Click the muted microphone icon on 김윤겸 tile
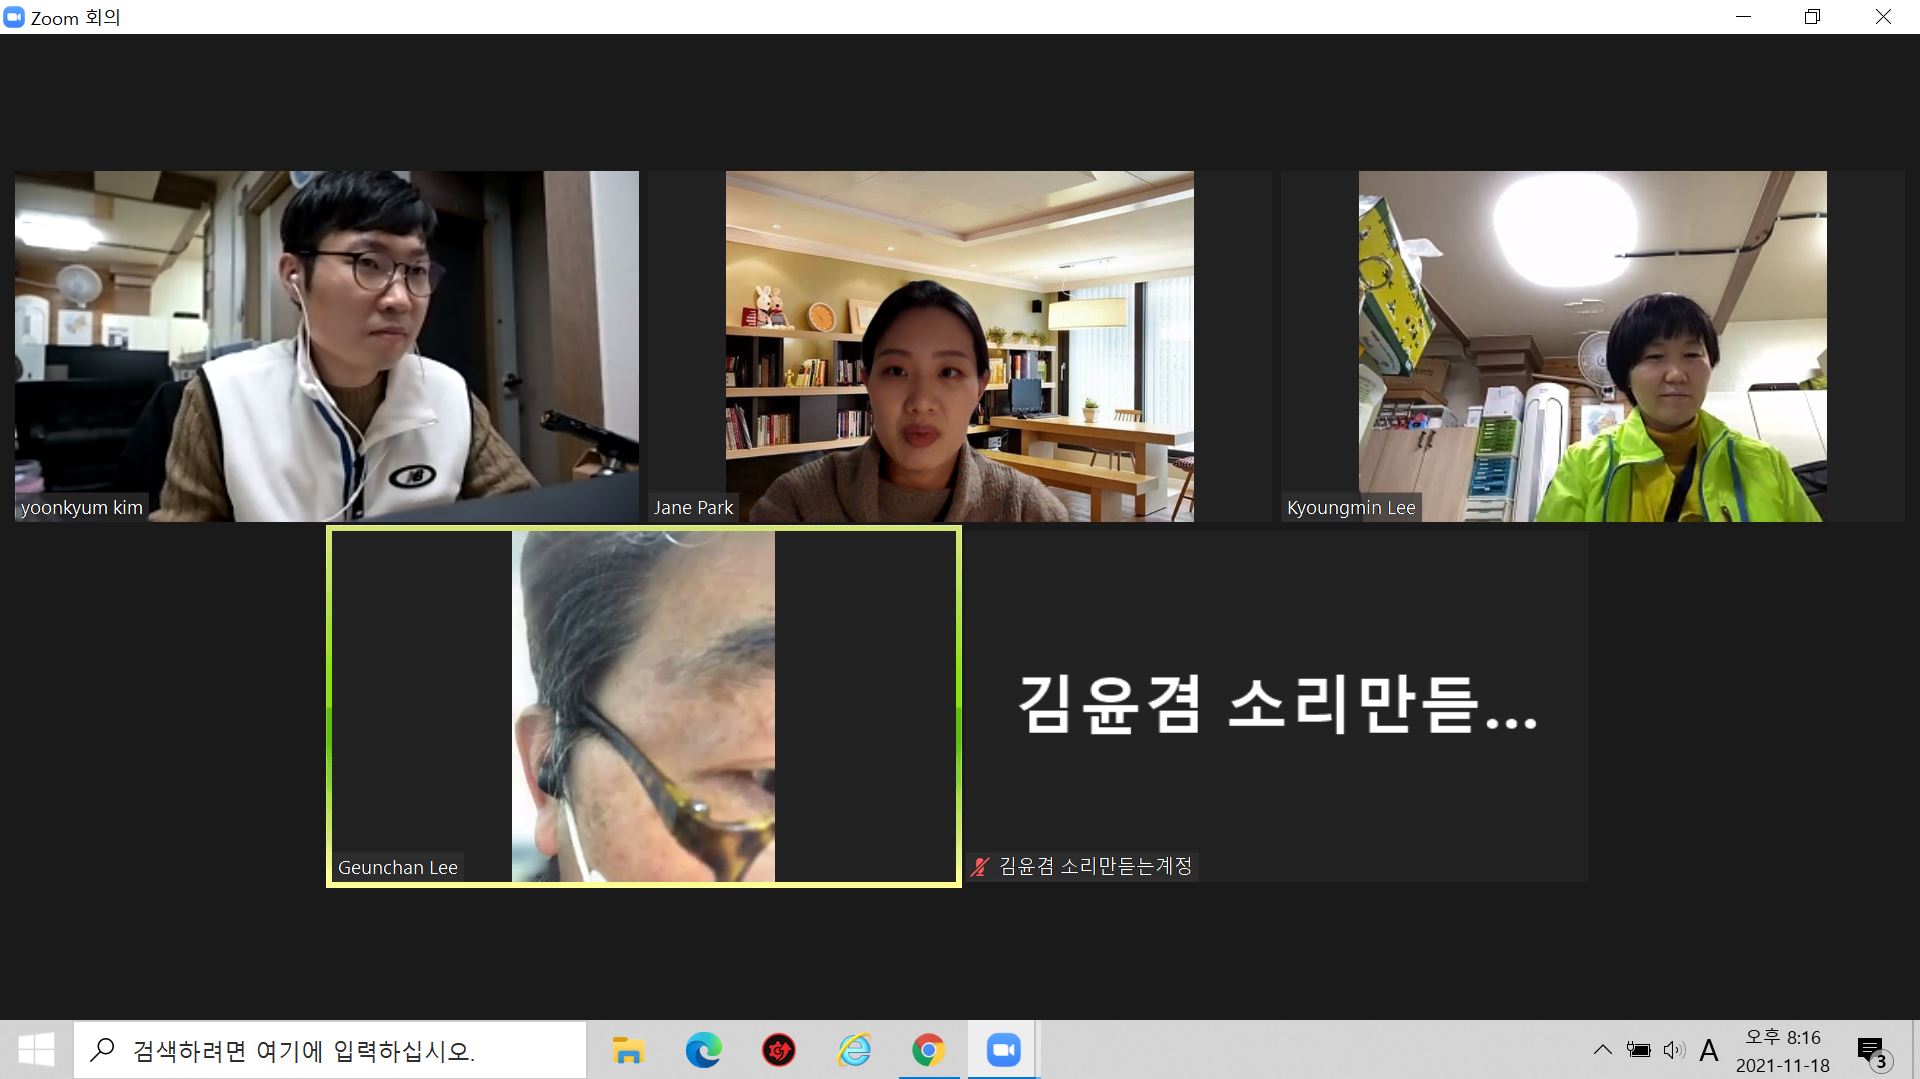The width and height of the screenshot is (1920, 1079). pyautogui.click(x=980, y=867)
